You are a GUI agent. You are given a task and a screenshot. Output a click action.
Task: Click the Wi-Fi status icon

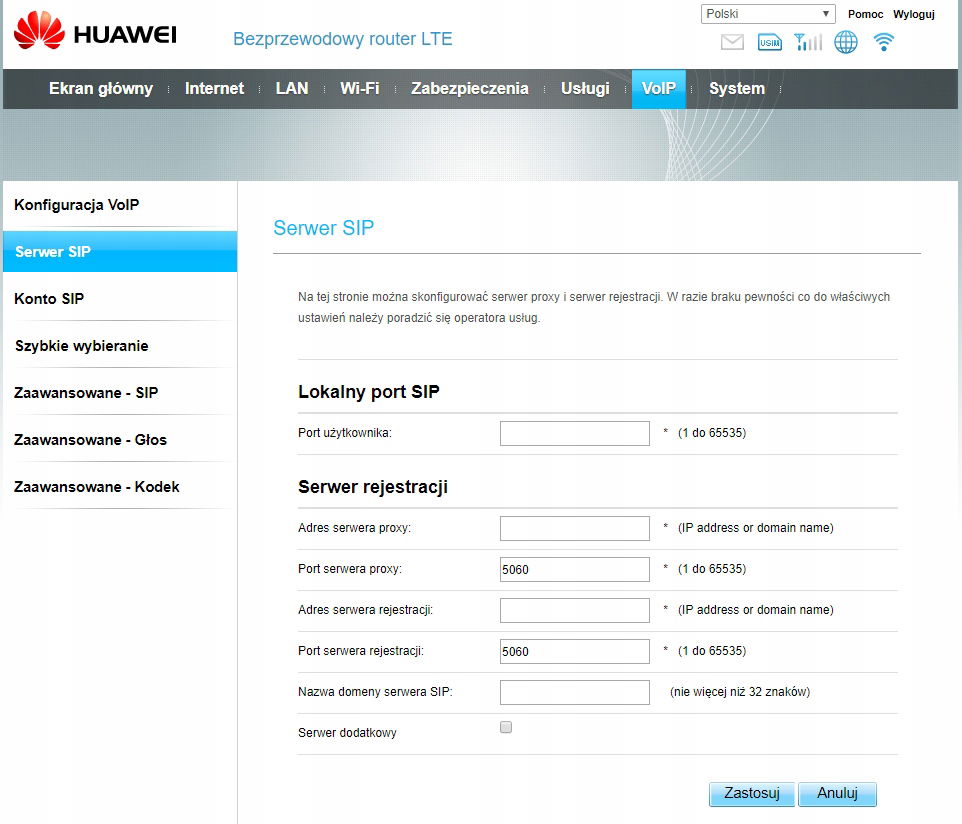pos(883,42)
